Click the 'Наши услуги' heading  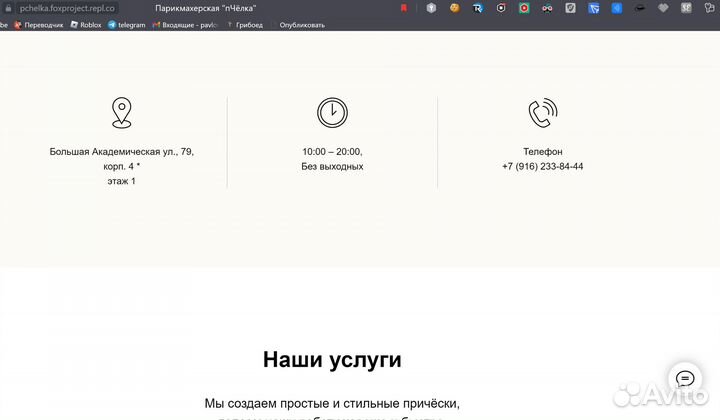coord(332,359)
